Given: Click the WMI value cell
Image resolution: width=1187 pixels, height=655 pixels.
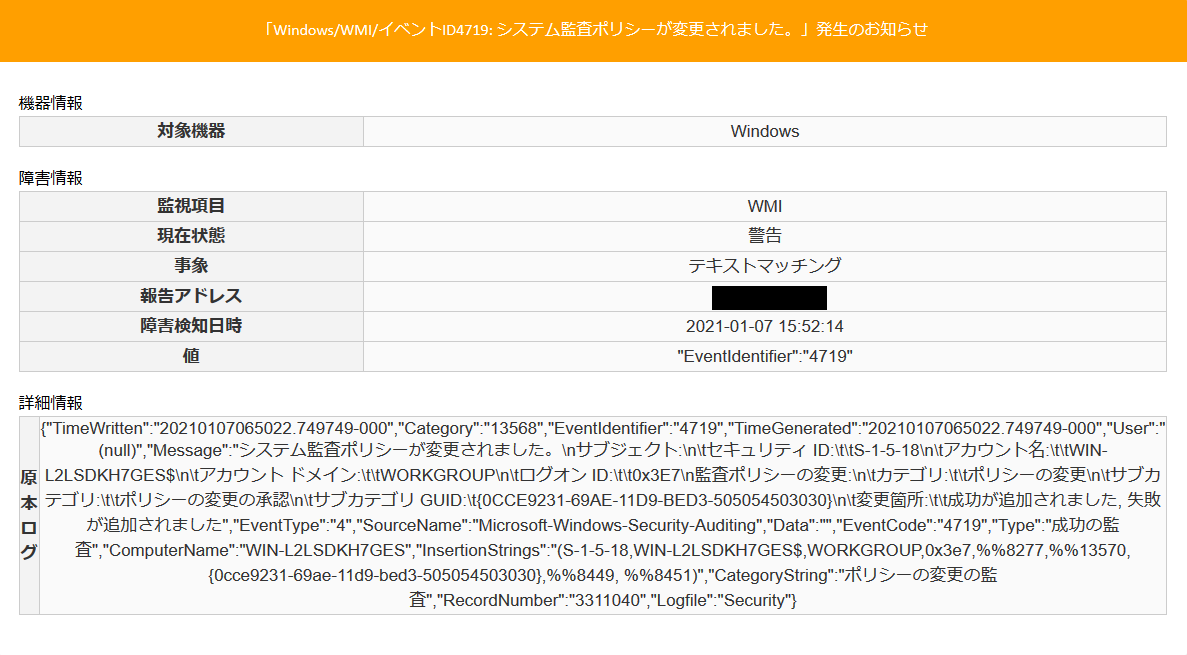Looking at the screenshot, I should point(765,206).
